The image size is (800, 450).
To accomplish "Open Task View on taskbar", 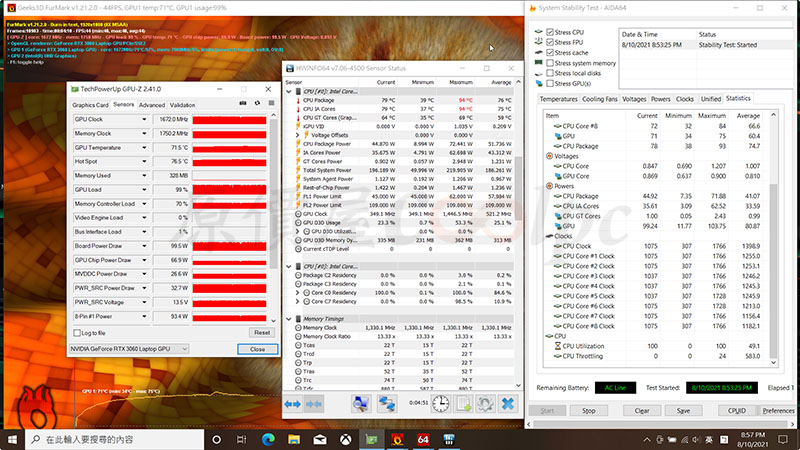I will [241, 439].
